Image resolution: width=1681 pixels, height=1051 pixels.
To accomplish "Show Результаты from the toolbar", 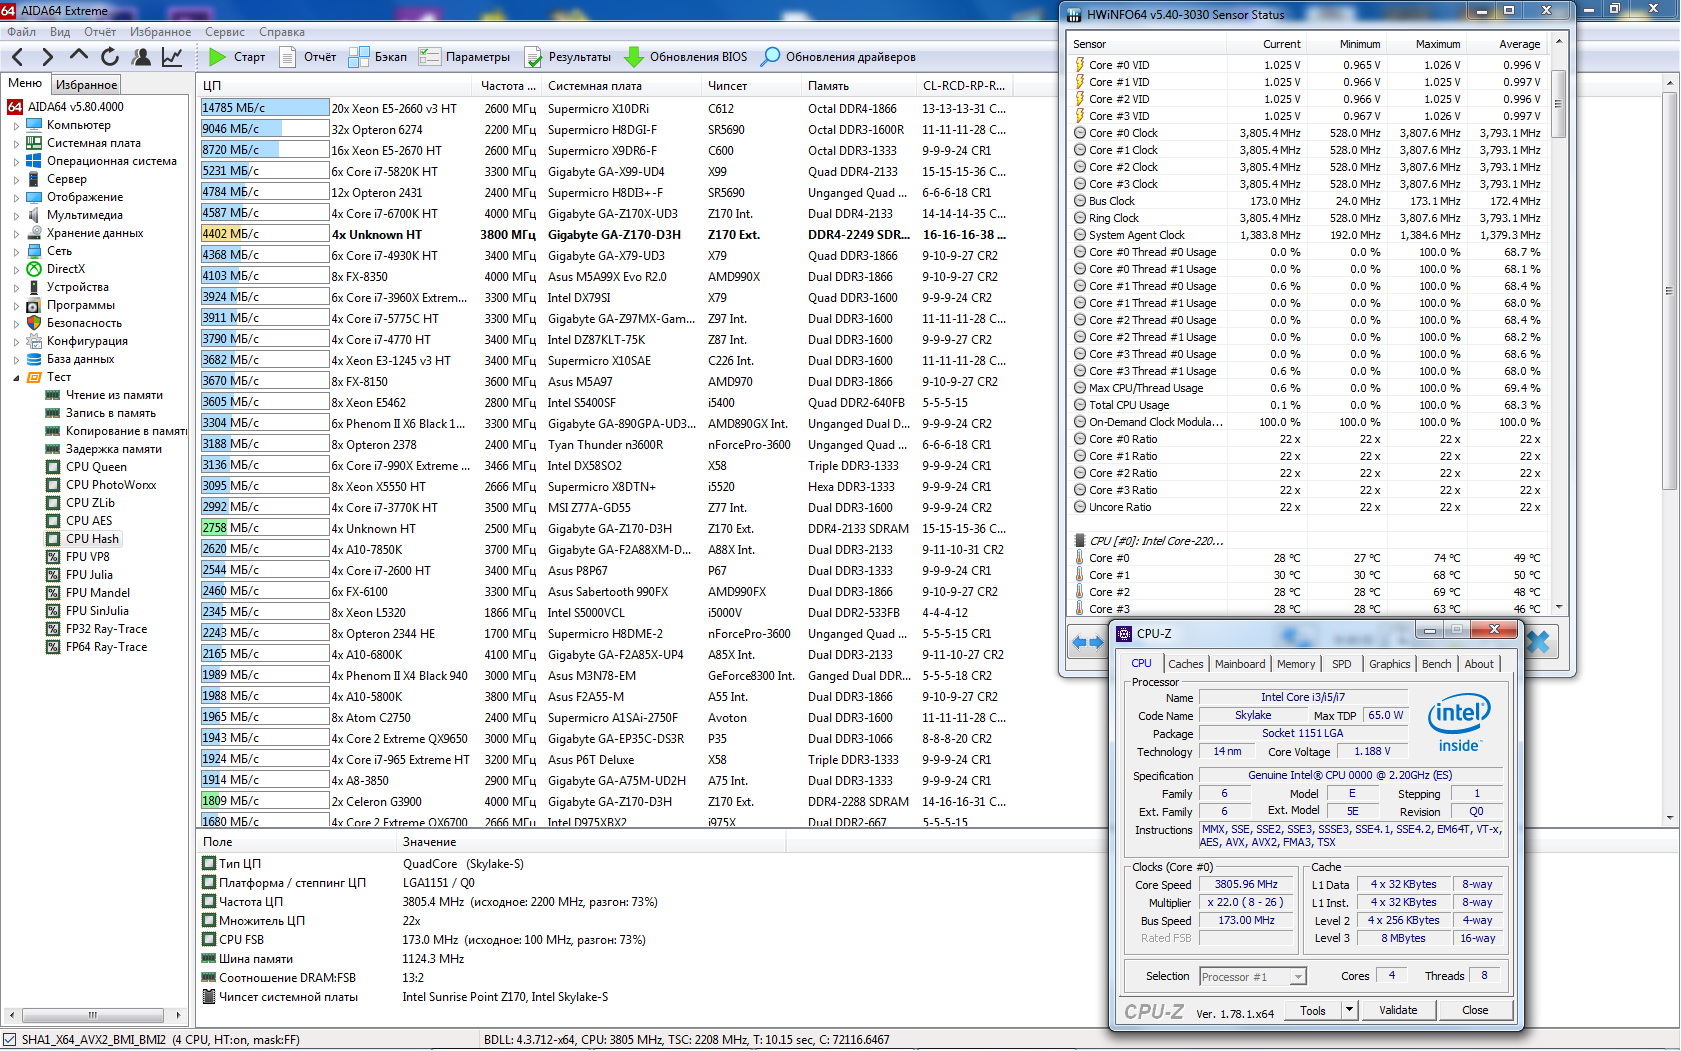I will (568, 57).
